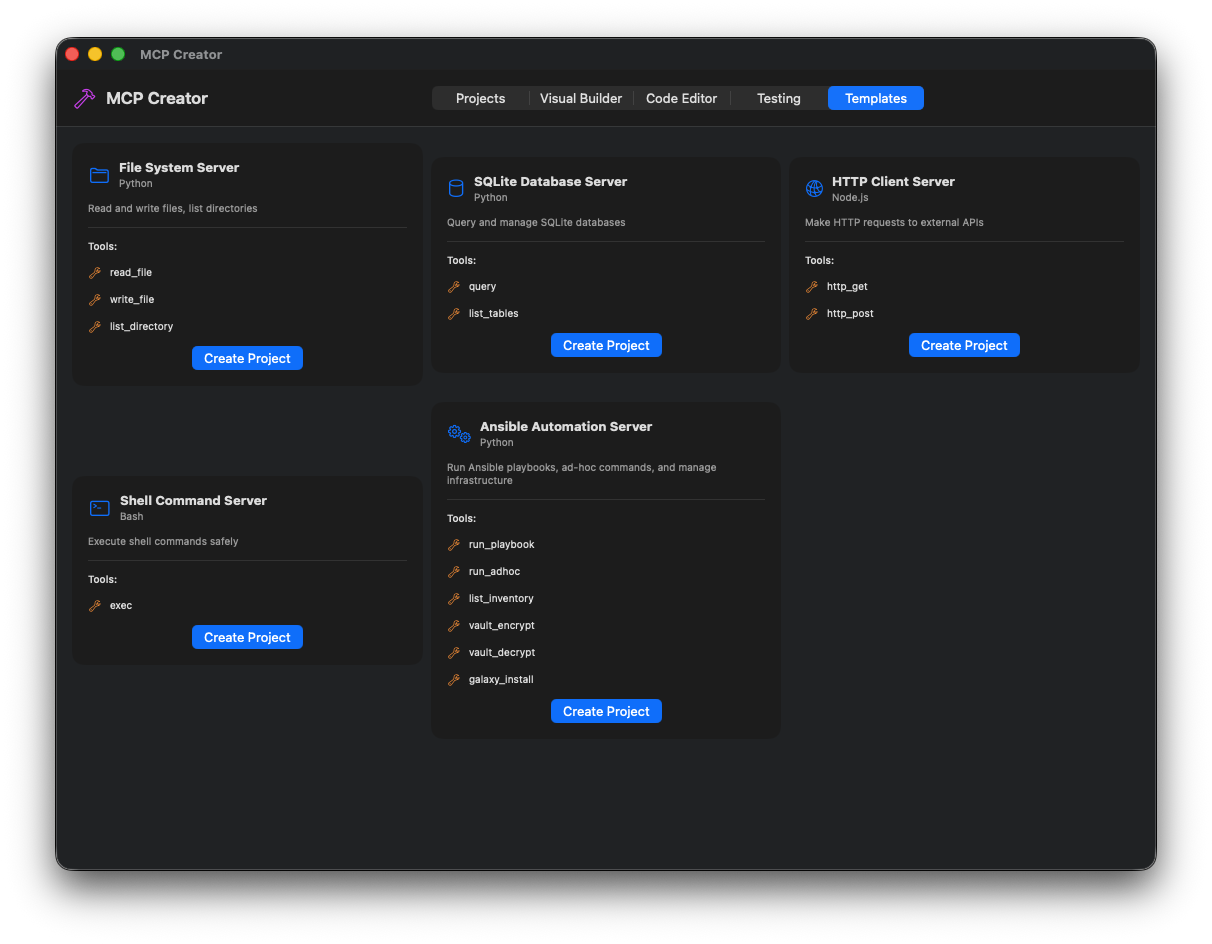Click the wrench icon beside vault_encrypt
Image resolution: width=1212 pixels, height=944 pixels.
coord(455,625)
